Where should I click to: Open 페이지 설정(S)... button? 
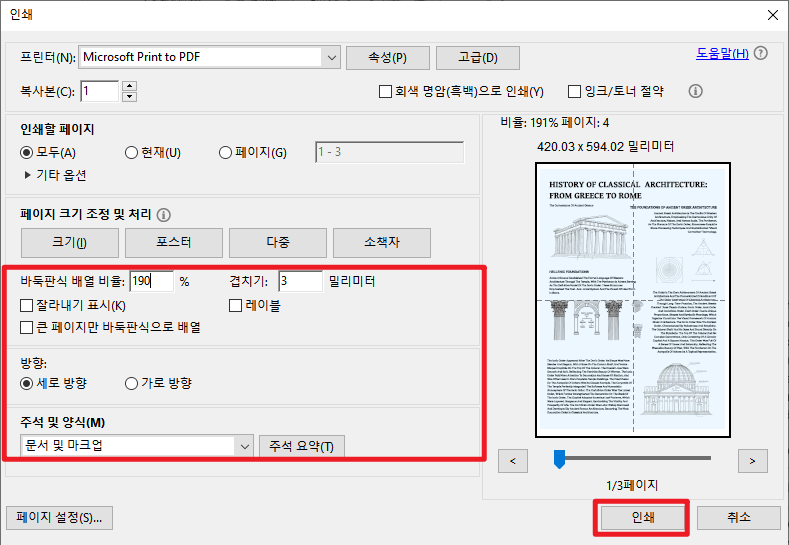[59, 518]
